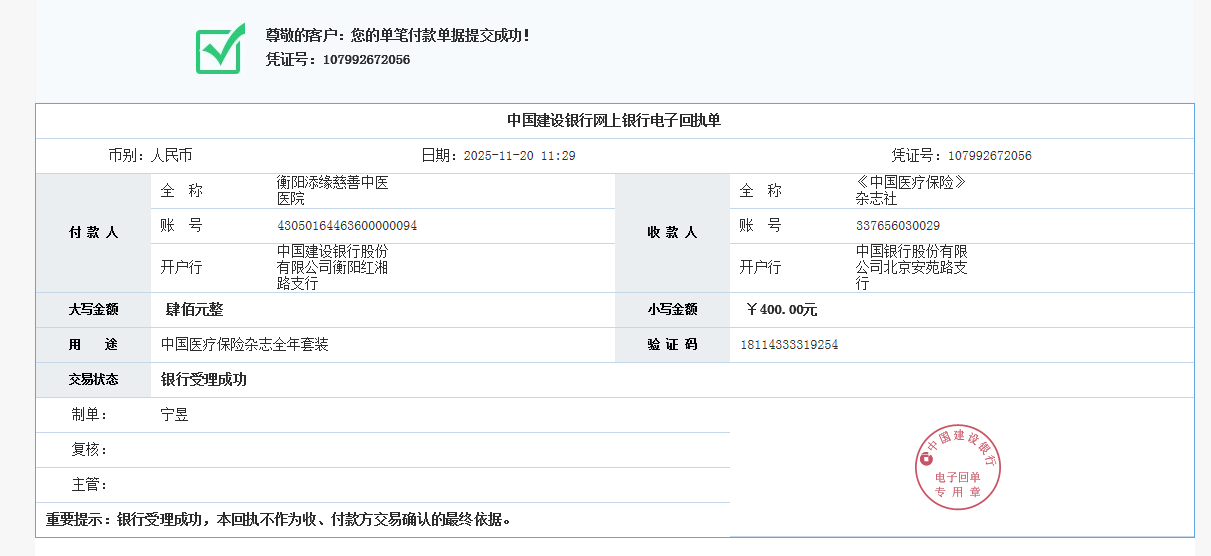Click the date 2025-11-20 11:29

click(x=519, y=156)
